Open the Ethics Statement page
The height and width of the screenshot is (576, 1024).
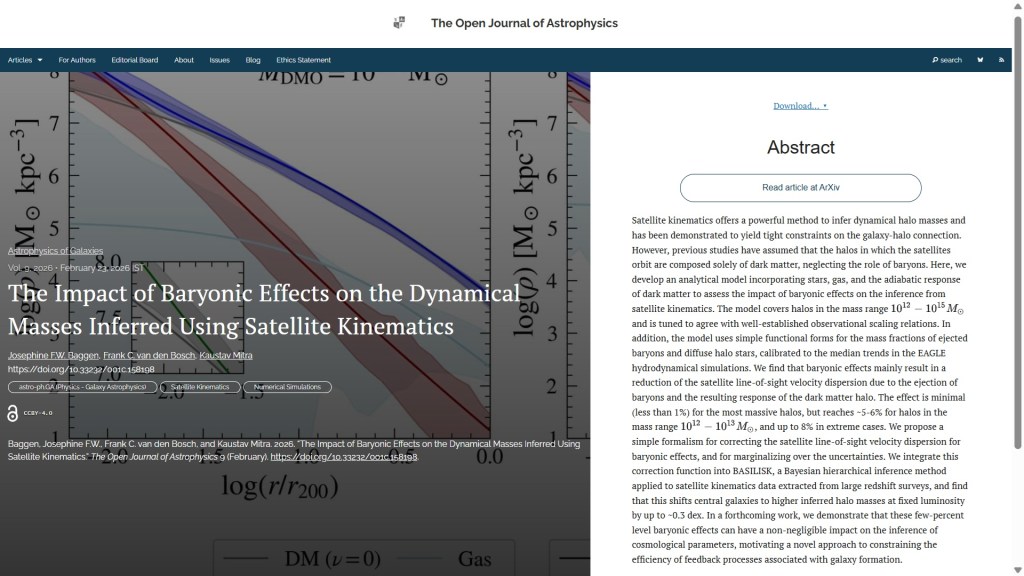(x=303, y=60)
